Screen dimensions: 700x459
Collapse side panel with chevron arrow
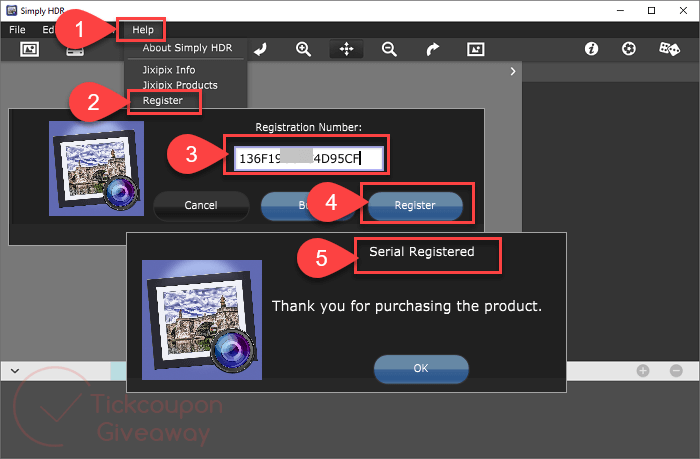coord(513,71)
